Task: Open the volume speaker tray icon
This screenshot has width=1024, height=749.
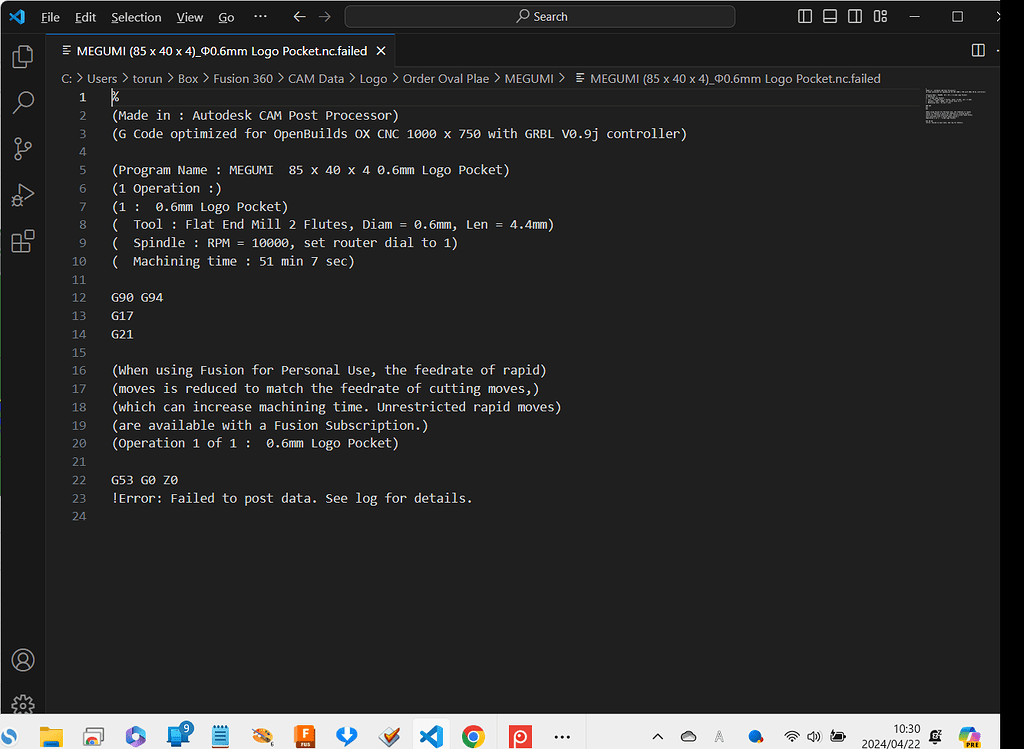Action: click(x=814, y=737)
